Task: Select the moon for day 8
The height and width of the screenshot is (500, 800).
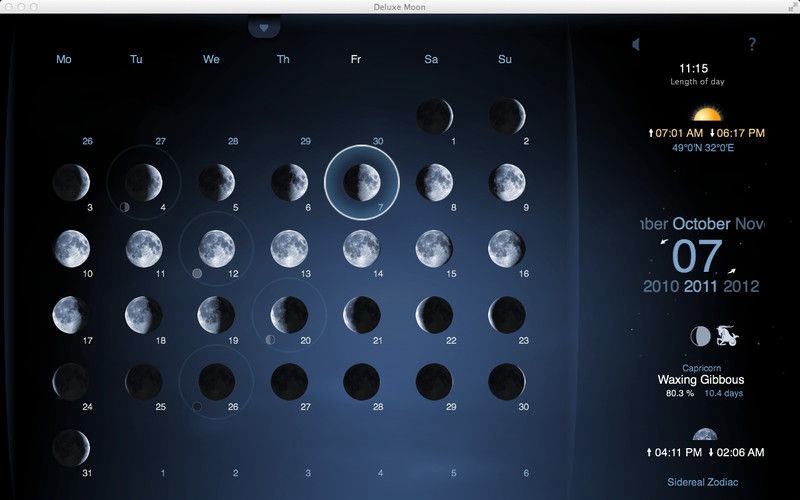Action: pyautogui.click(x=434, y=182)
